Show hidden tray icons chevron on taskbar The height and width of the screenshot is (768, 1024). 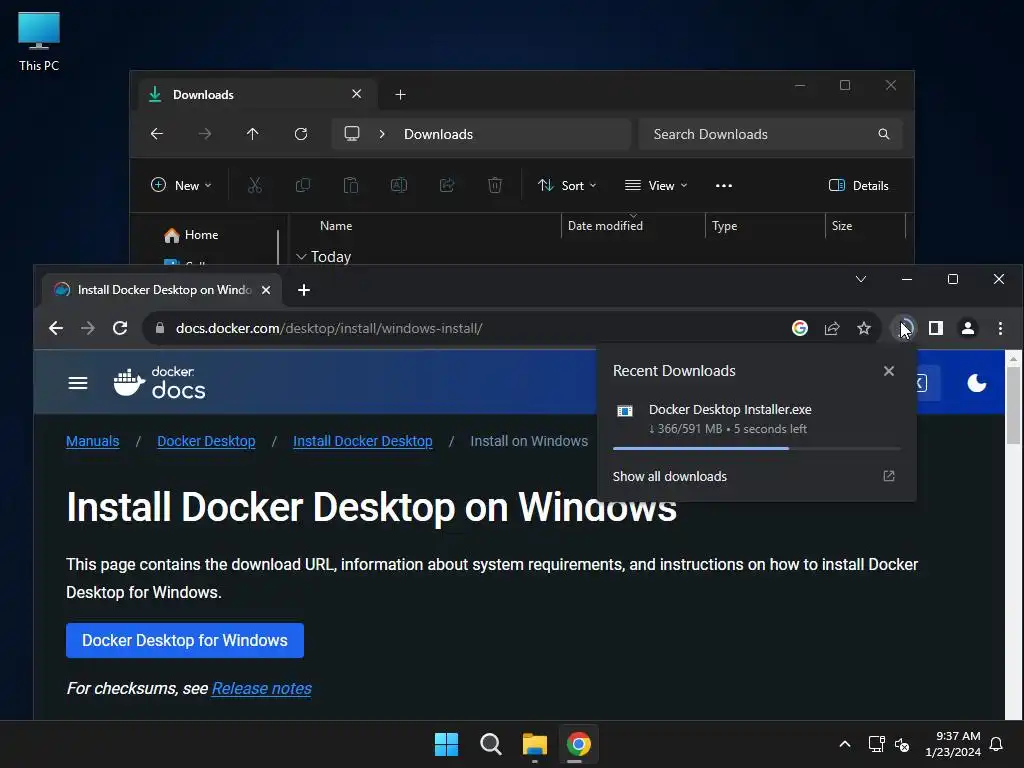844,744
